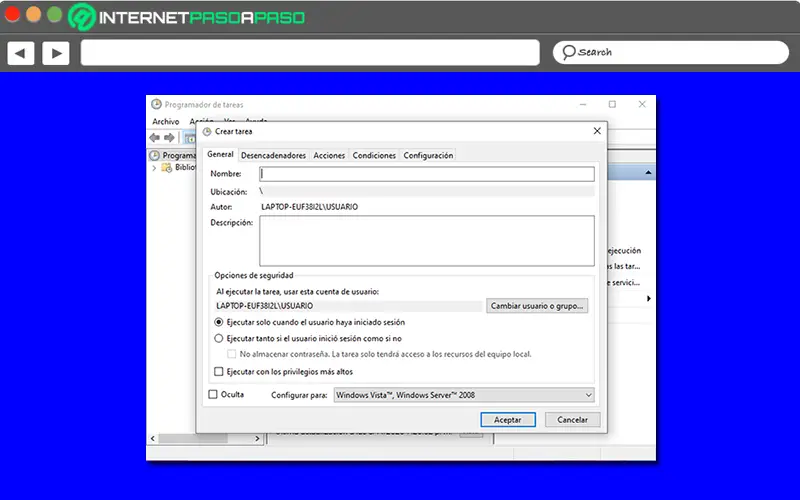Click the browser frame address bar
Viewport: 800px width, 500px height.
[x=310, y=53]
